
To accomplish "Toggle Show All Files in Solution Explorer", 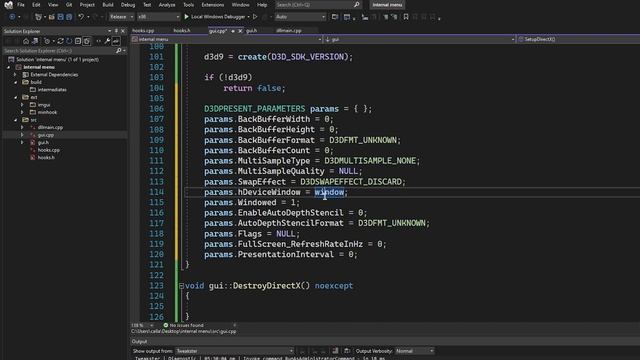I will point(87,41).
